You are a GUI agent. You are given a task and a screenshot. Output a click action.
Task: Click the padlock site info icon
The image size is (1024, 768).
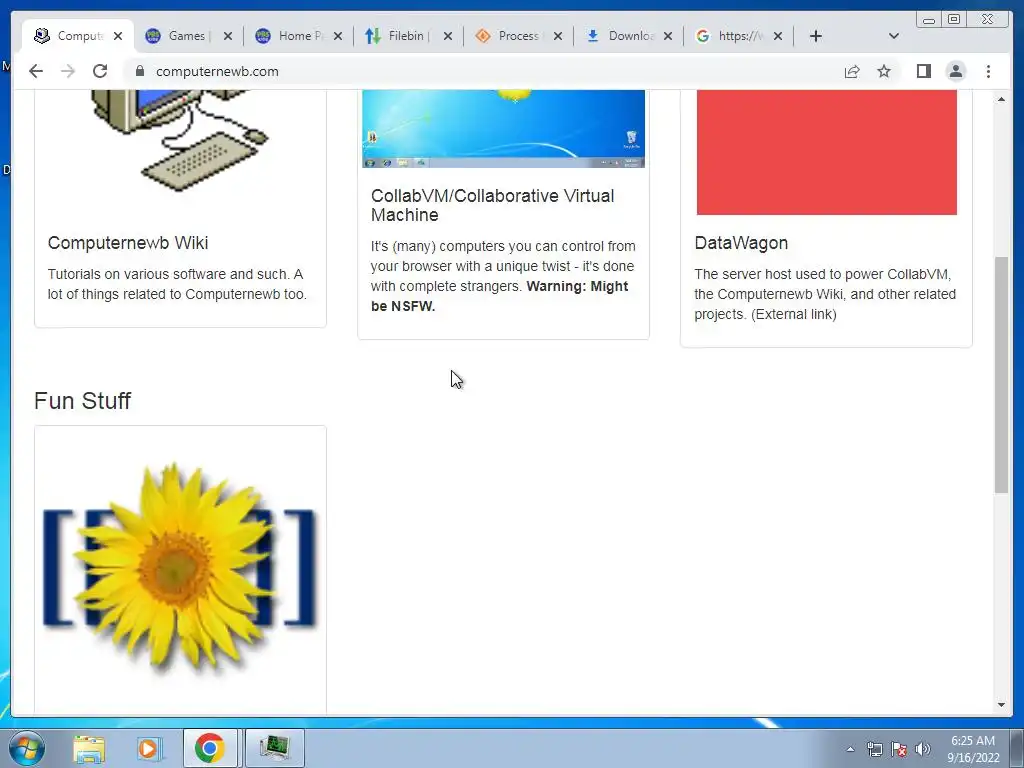point(140,71)
